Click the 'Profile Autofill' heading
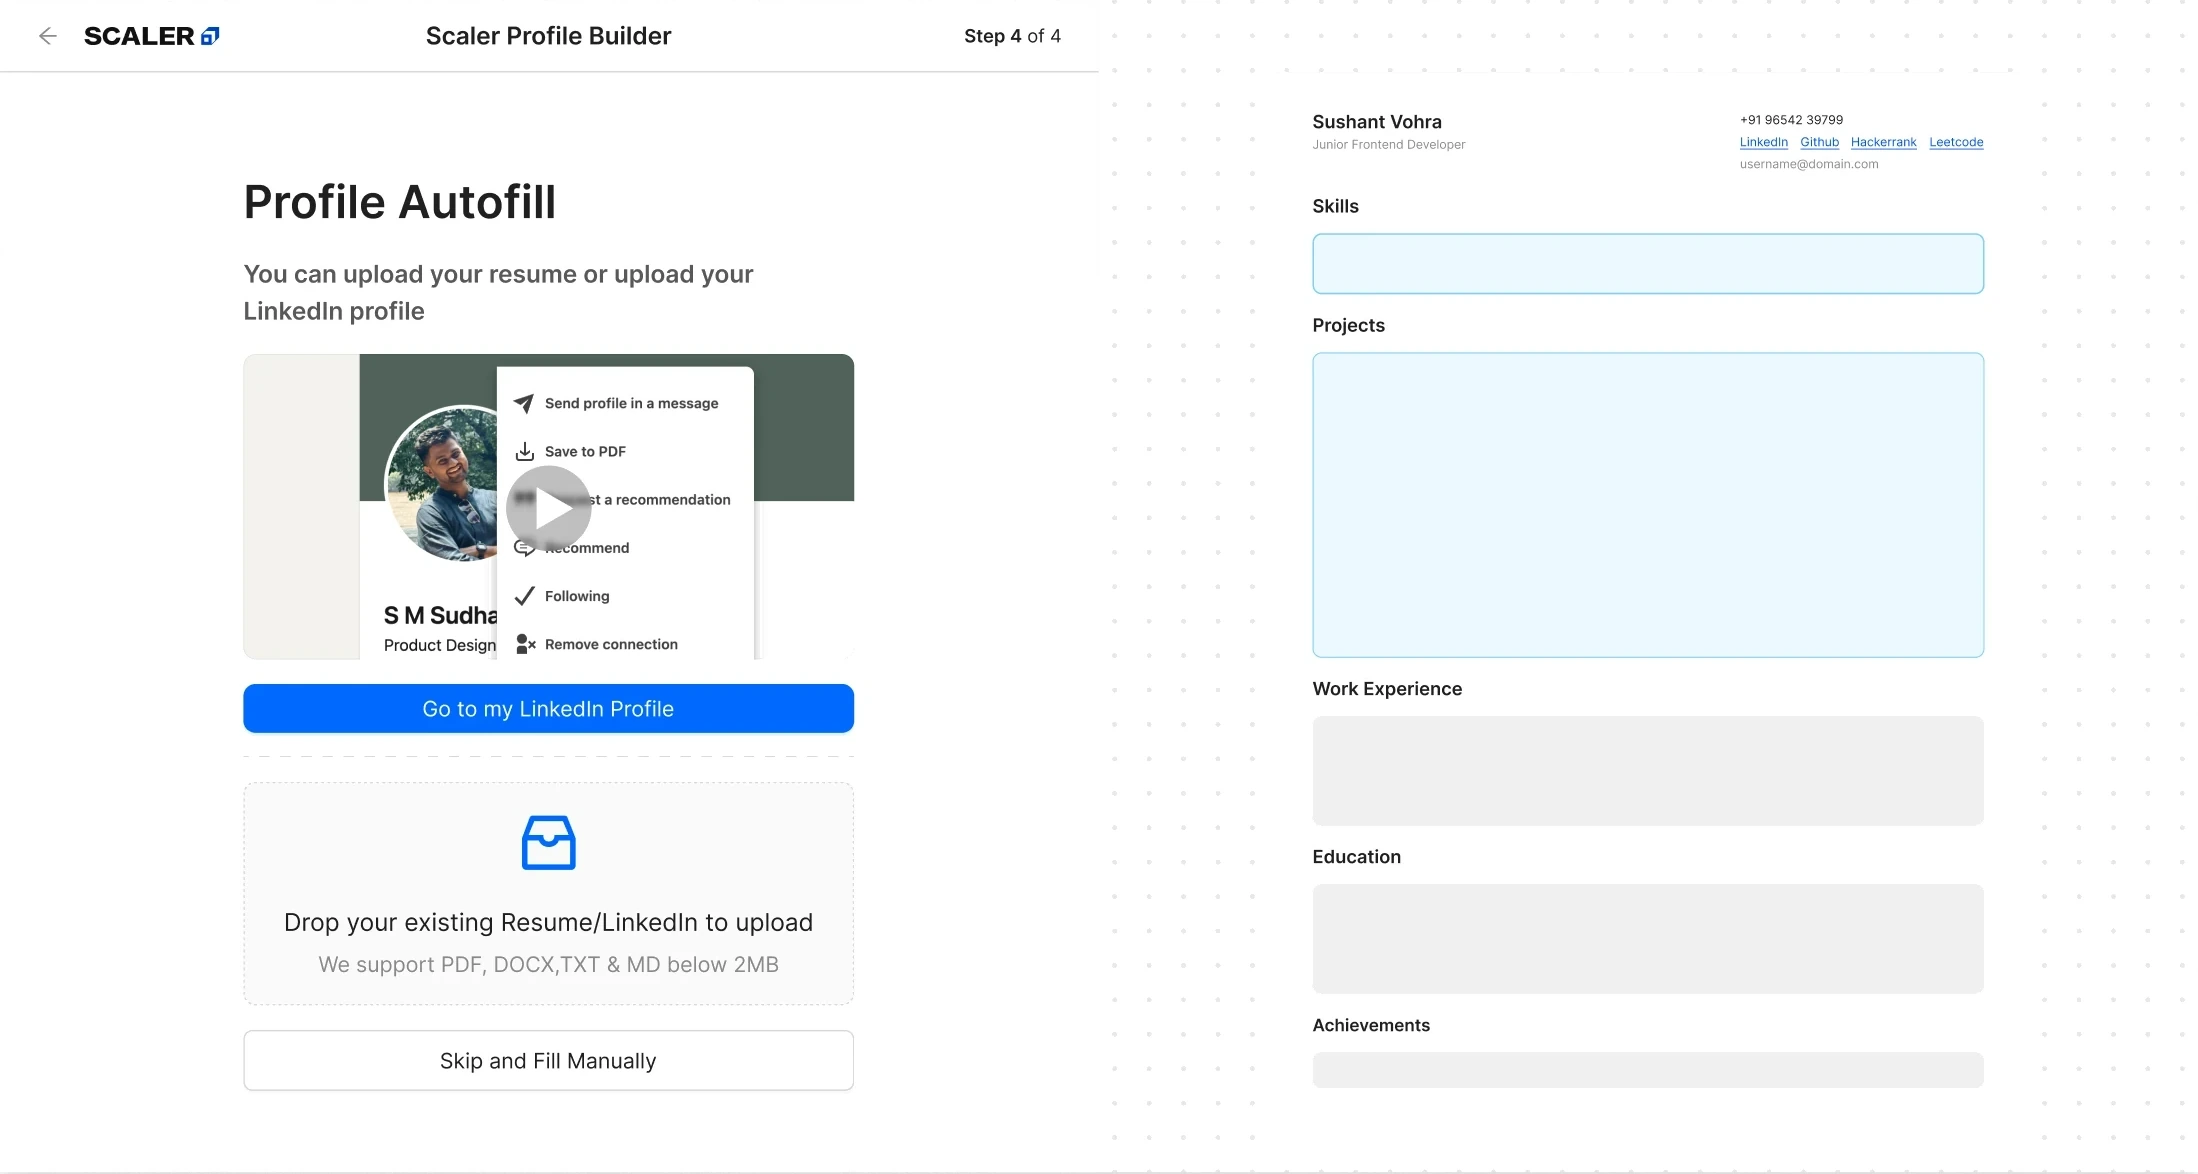 coord(399,202)
